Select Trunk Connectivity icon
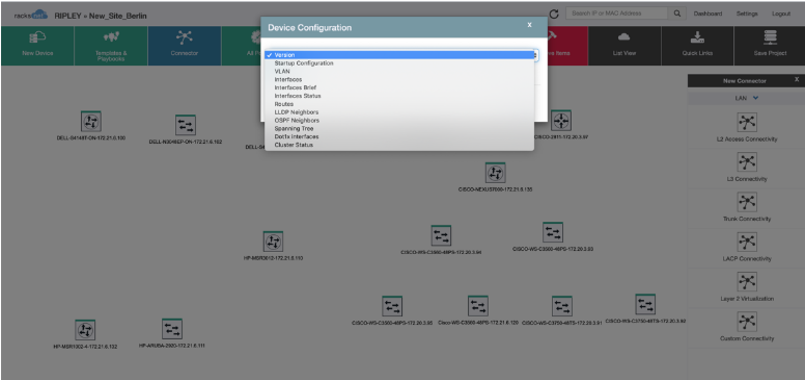The width and height of the screenshot is (806, 380). [746, 202]
